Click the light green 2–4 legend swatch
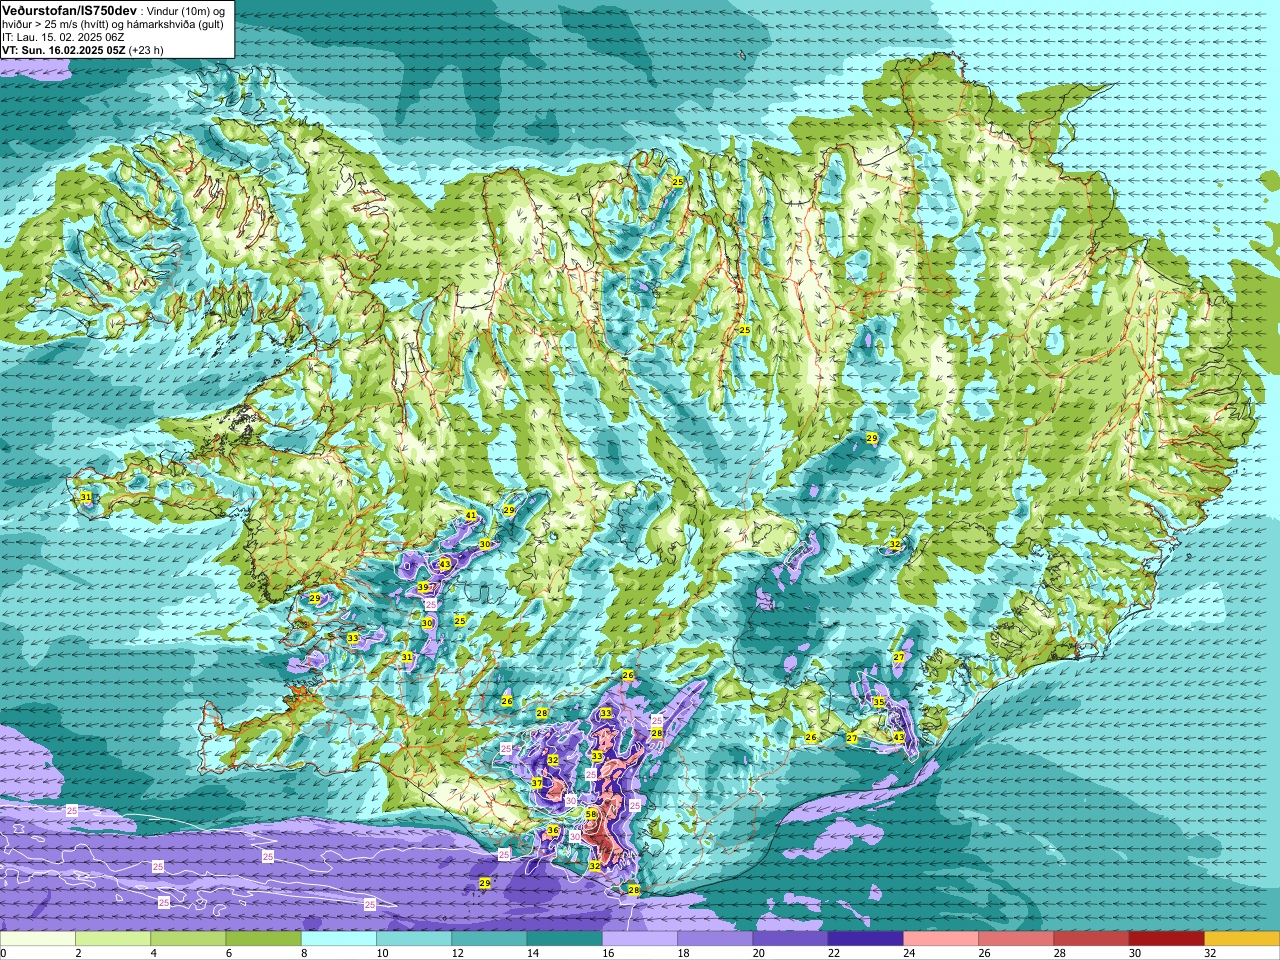1280x960 pixels. pos(113,939)
